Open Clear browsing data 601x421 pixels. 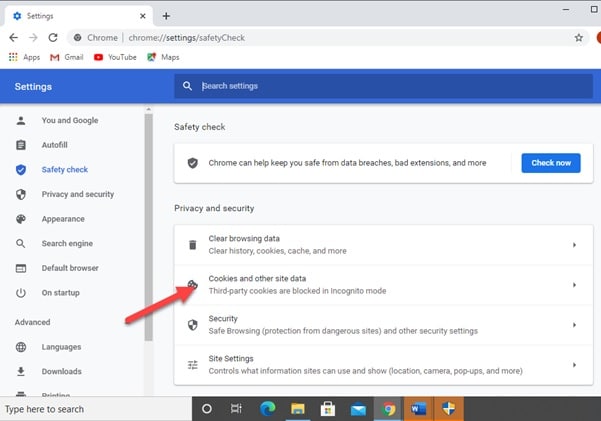pos(384,245)
